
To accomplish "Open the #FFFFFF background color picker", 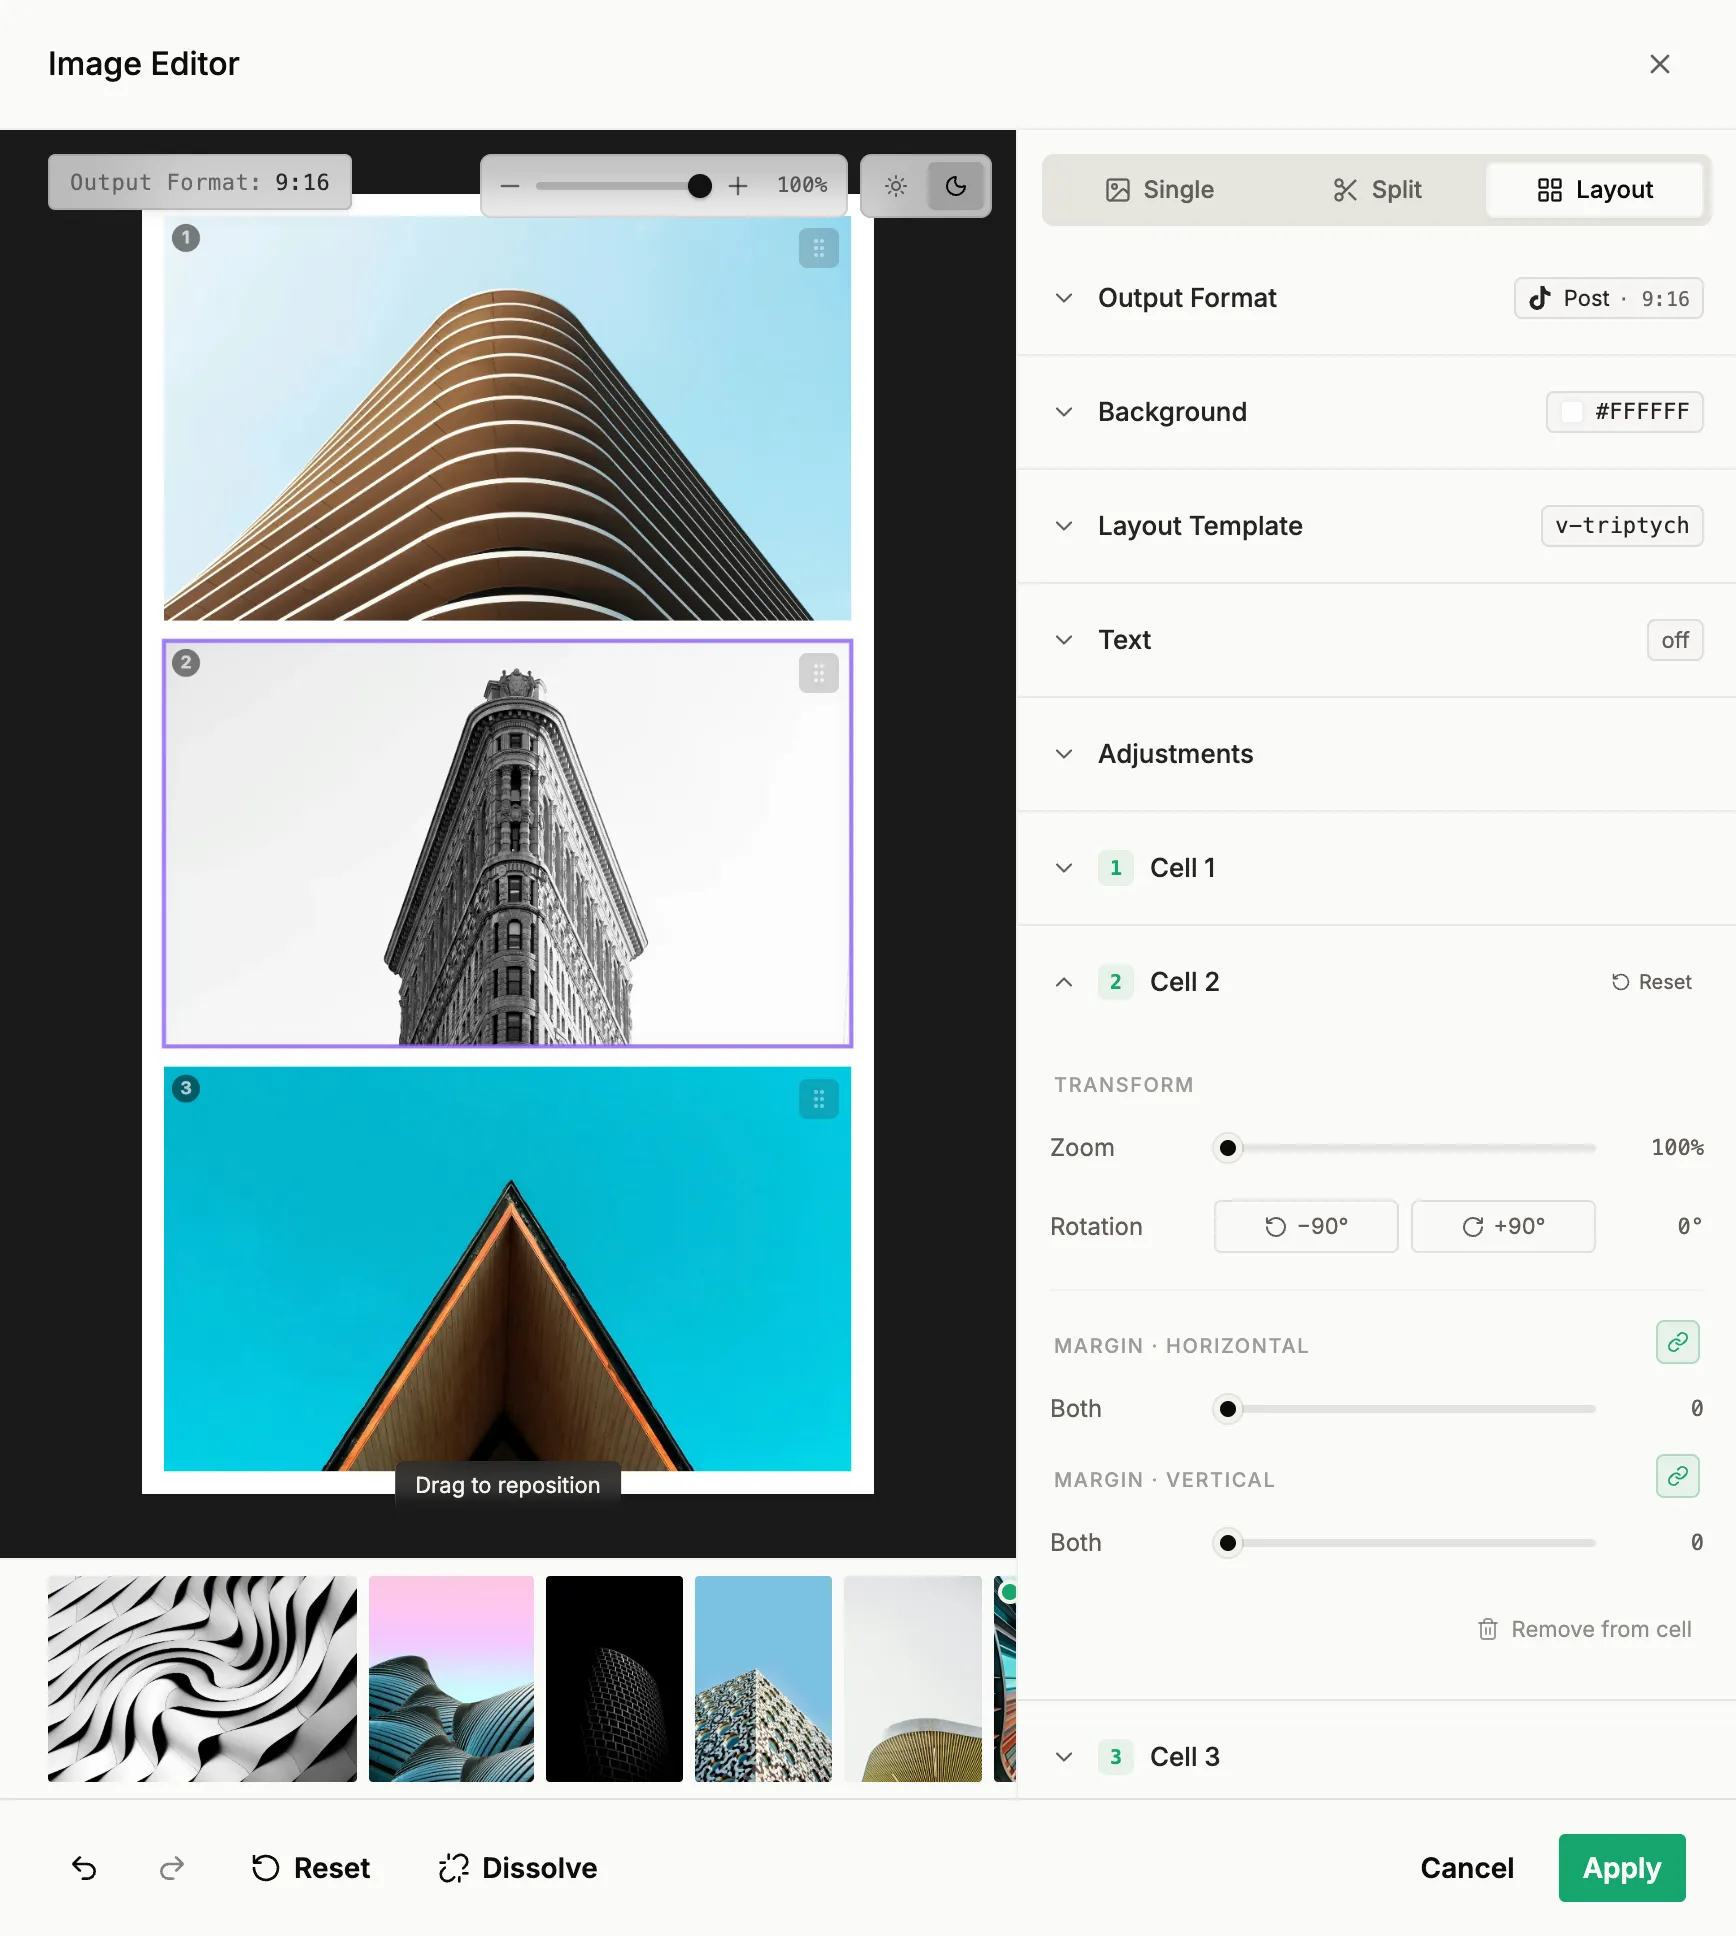I will tap(1625, 412).
